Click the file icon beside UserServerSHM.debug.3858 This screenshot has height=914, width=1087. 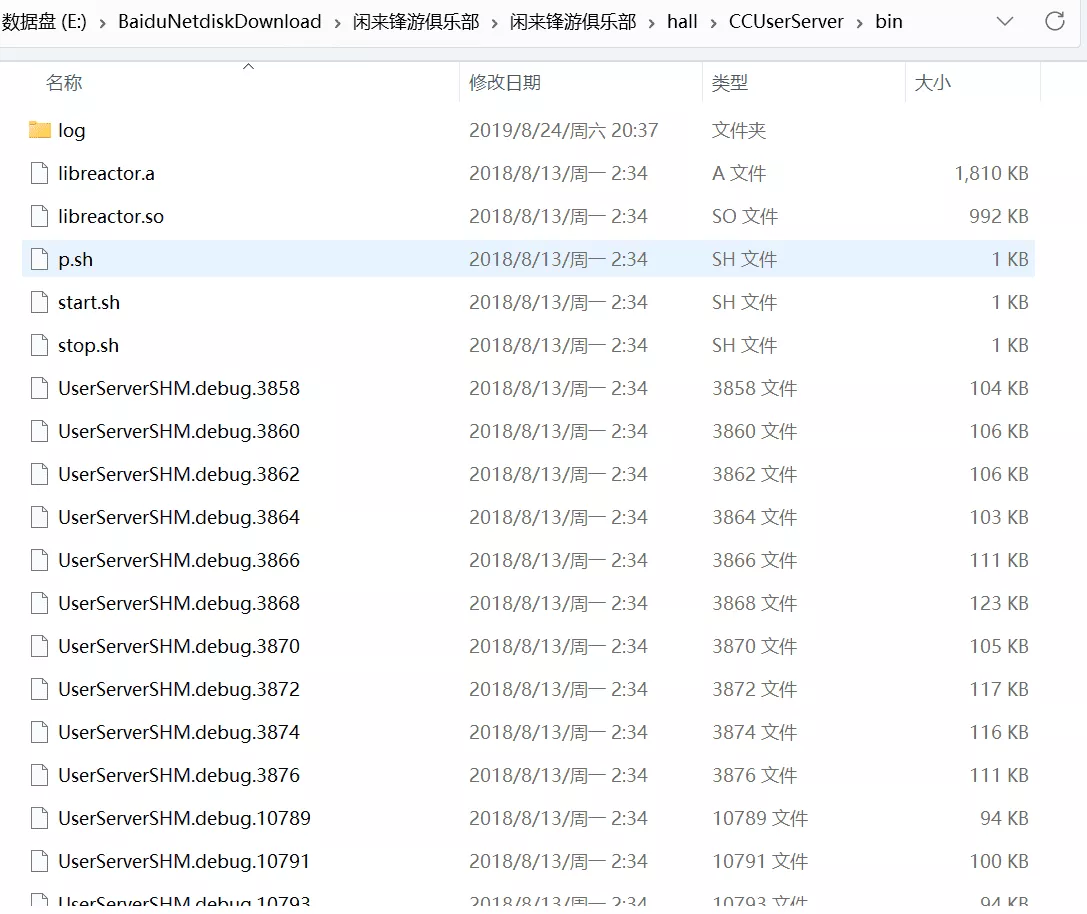pos(39,387)
